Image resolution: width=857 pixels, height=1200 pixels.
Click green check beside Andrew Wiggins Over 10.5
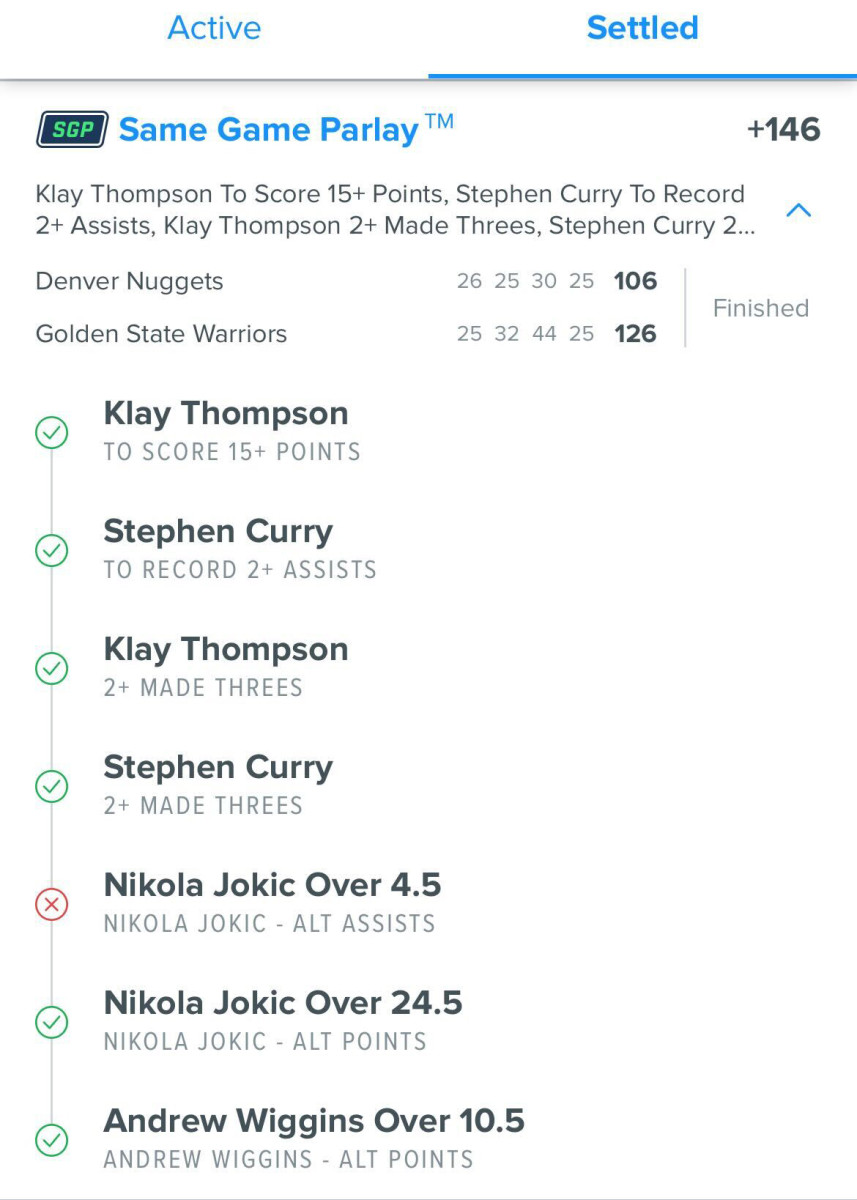pos(52,1140)
